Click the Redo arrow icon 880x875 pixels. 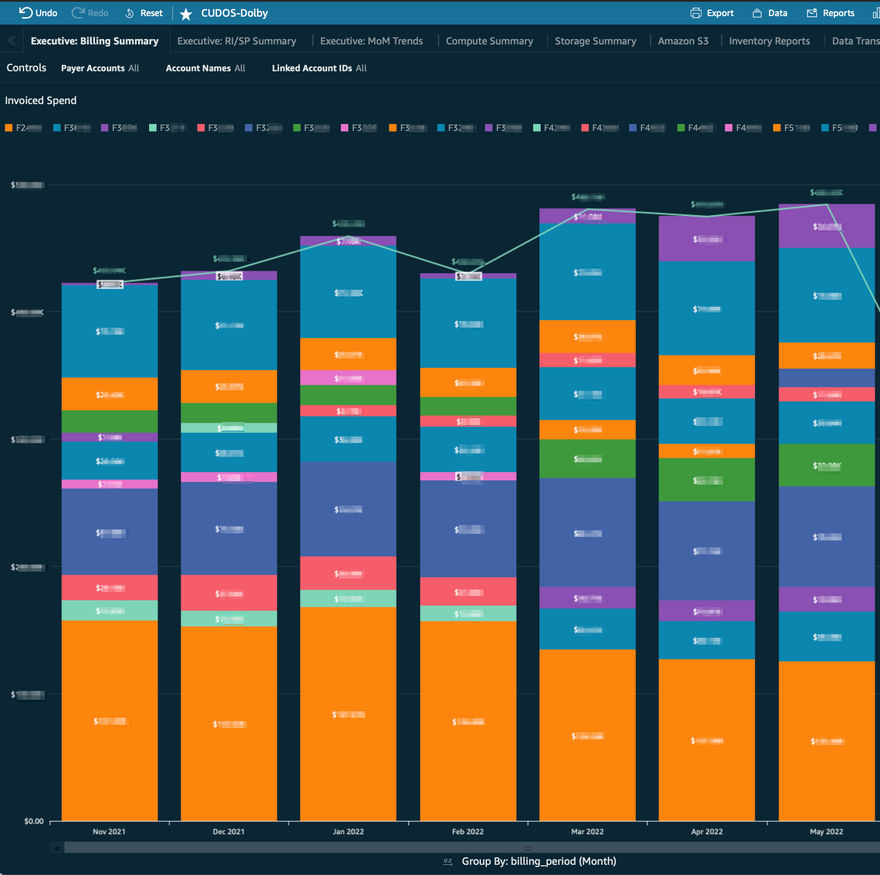(x=79, y=13)
